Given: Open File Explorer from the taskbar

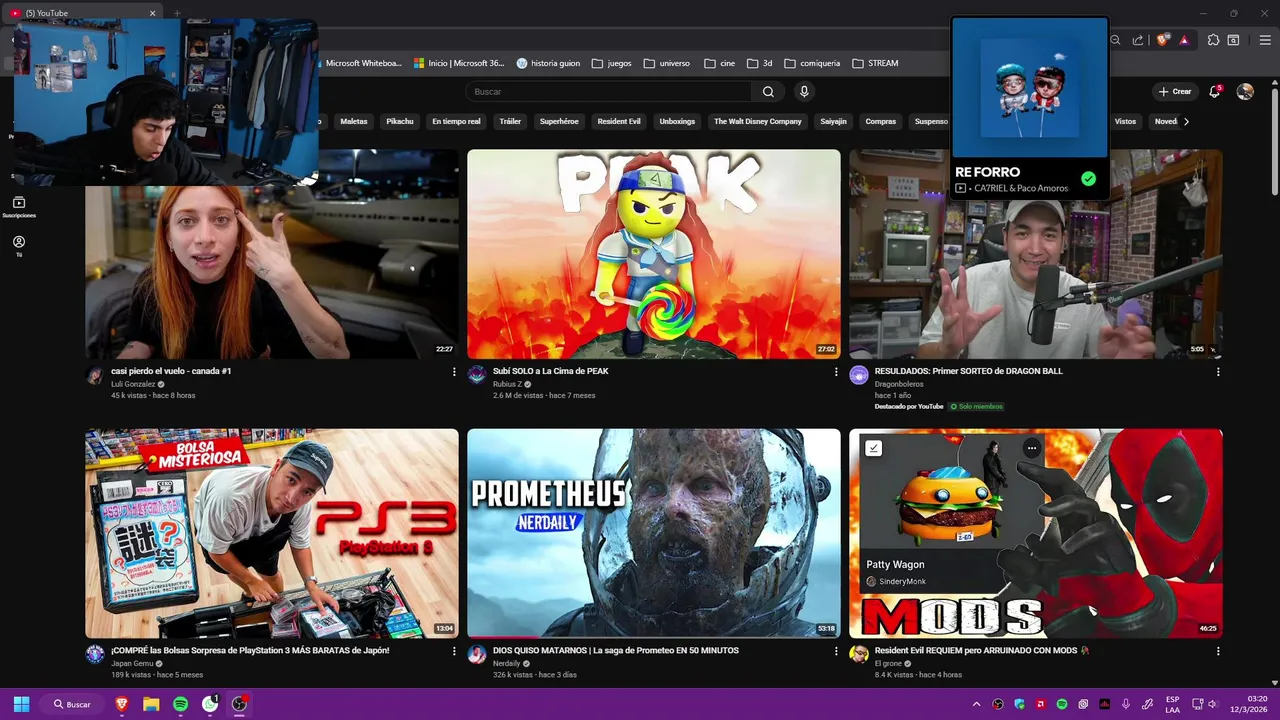Looking at the screenshot, I should click(151, 704).
